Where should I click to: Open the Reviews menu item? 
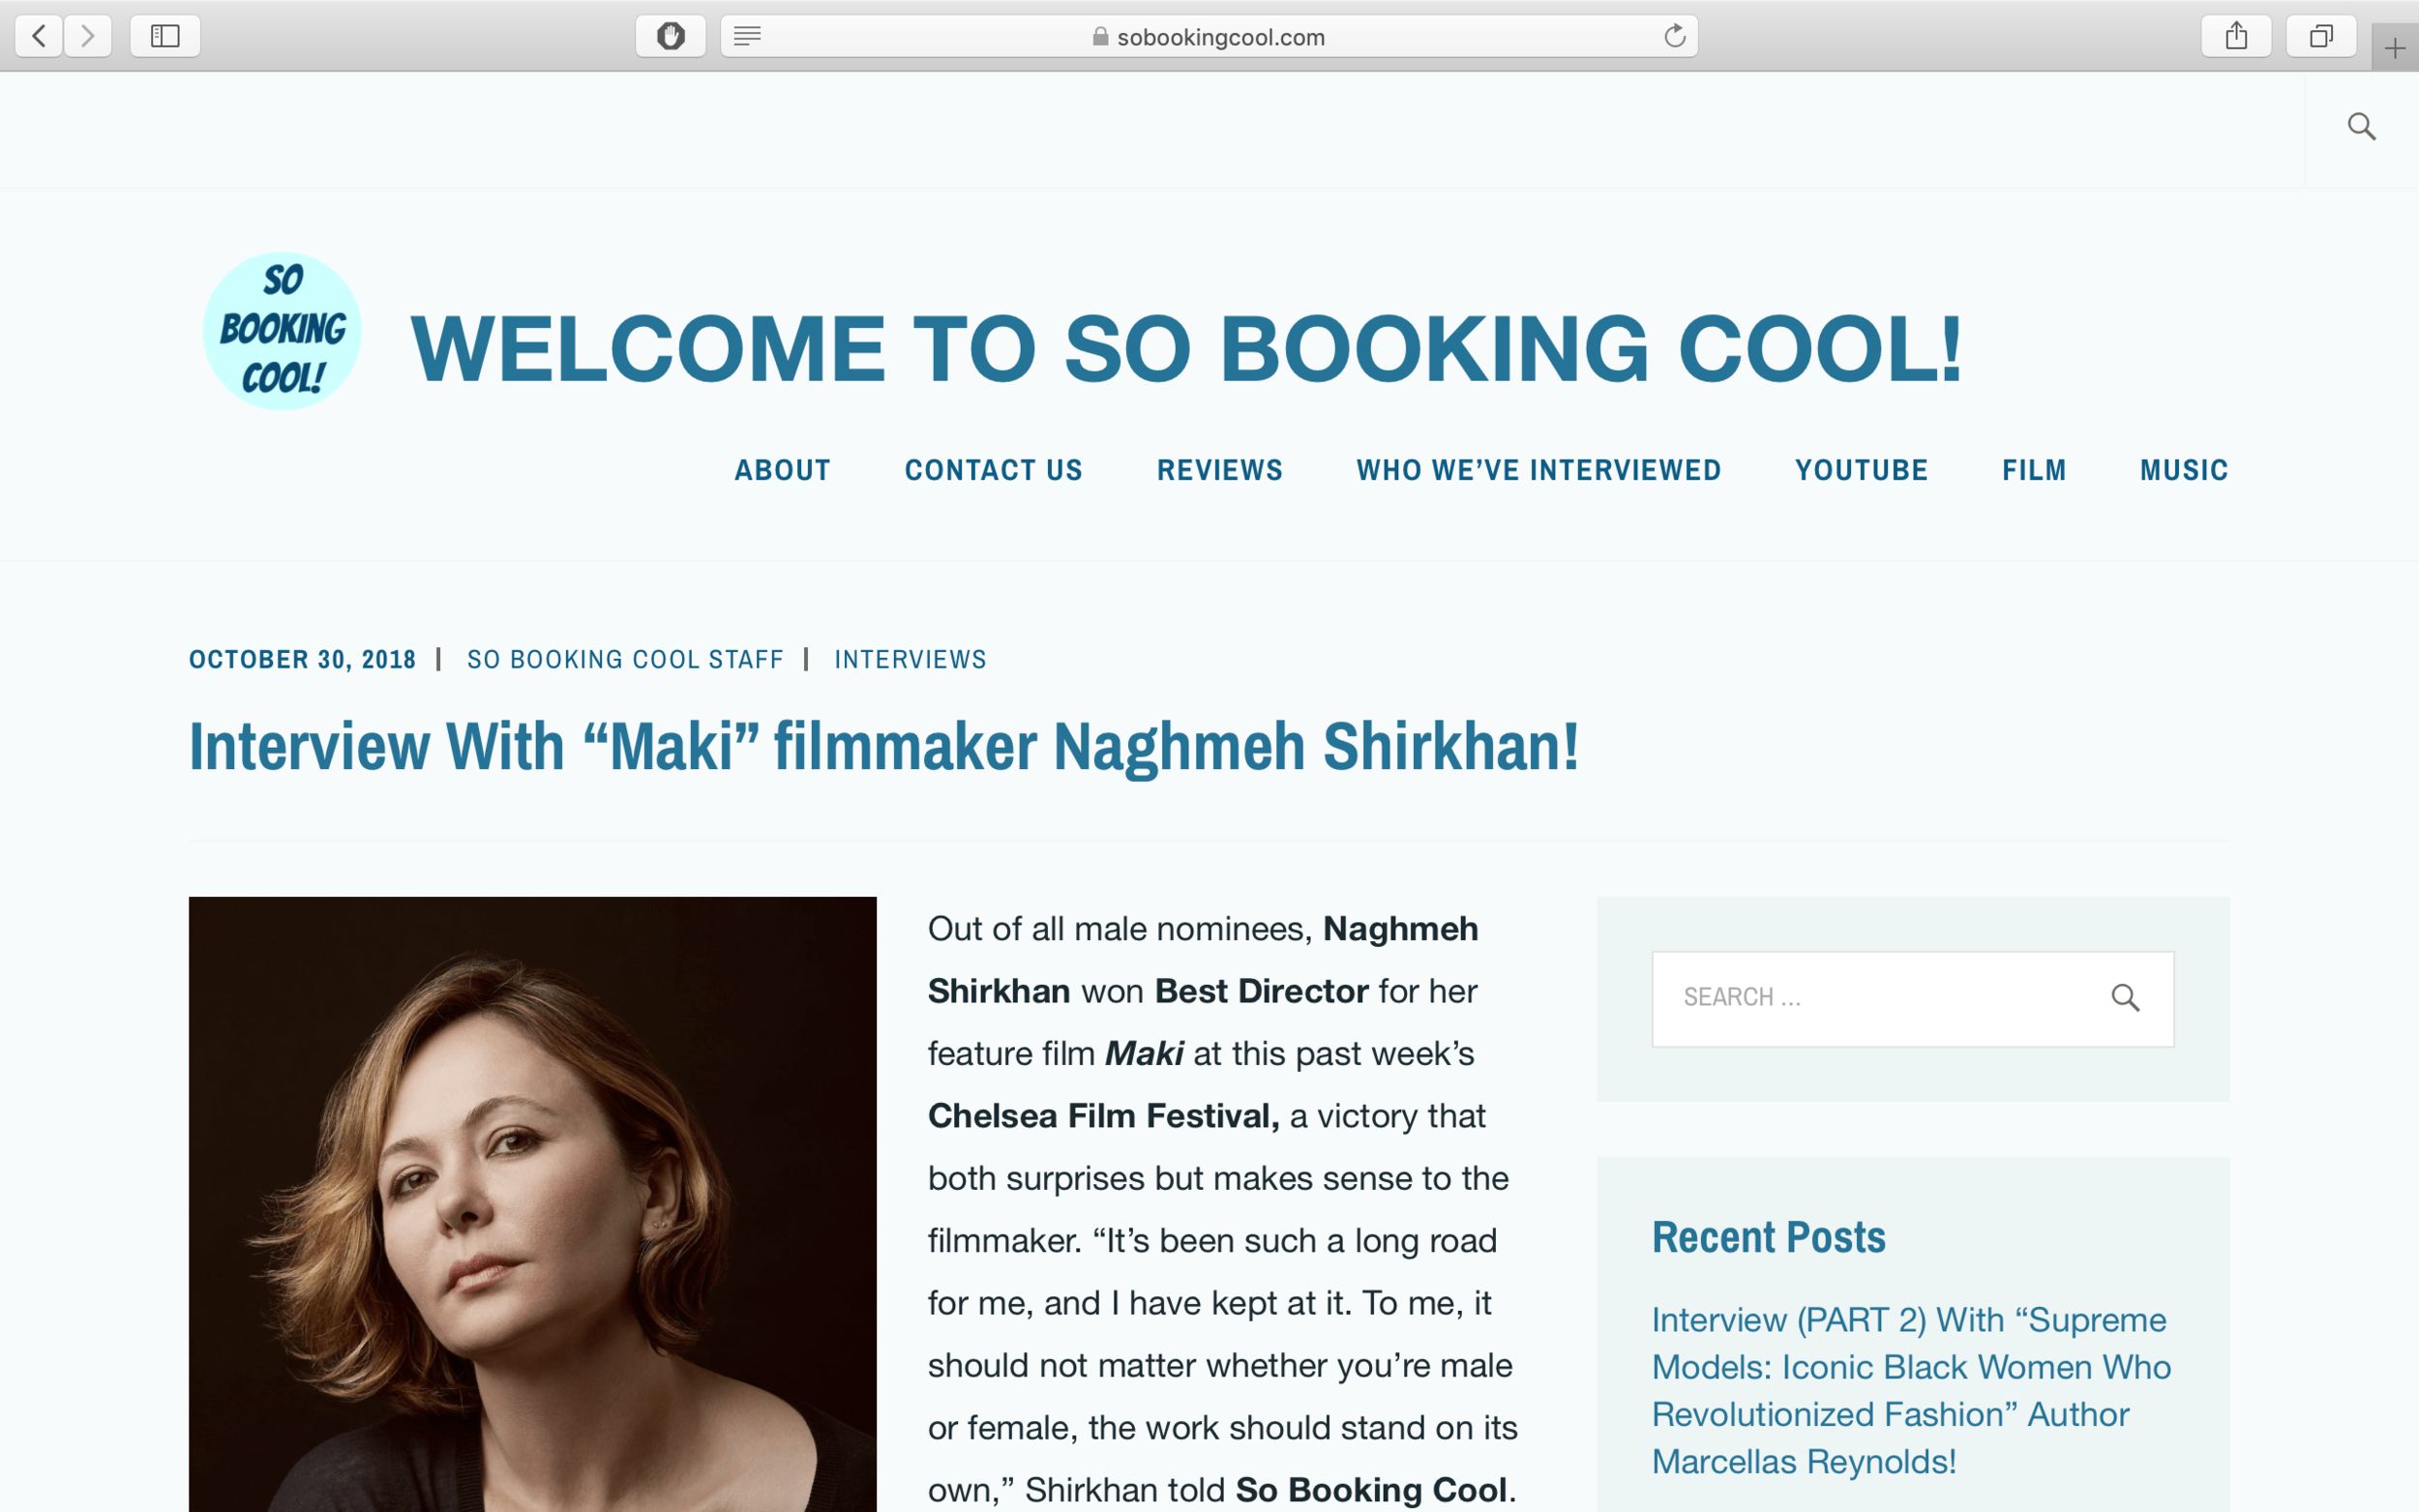(x=1219, y=470)
